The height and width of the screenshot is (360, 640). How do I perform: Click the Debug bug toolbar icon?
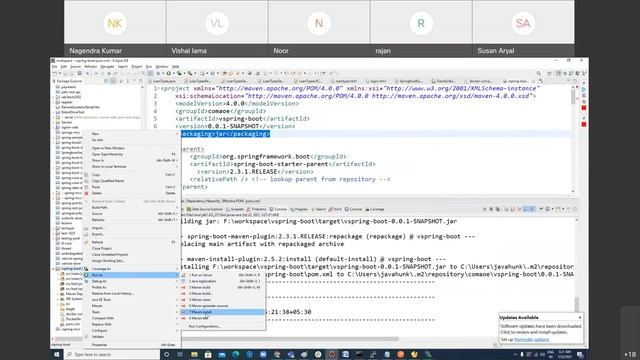click(x=158, y=73)
